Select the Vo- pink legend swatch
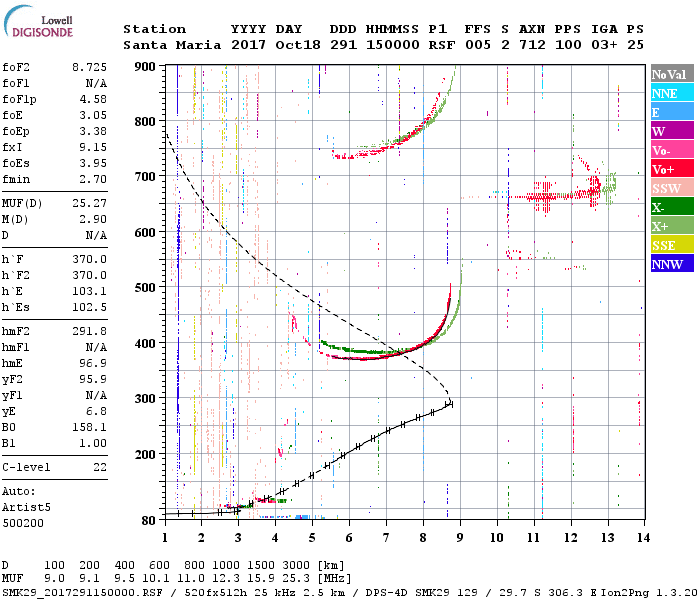This screenshot has height=600, width=700. [x=672, y=150]
